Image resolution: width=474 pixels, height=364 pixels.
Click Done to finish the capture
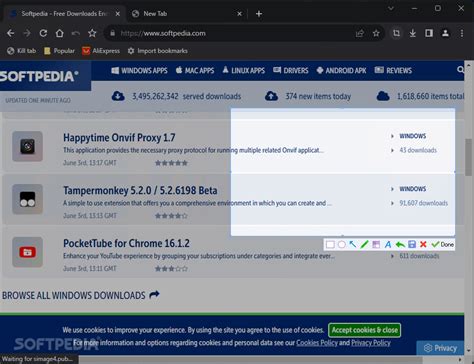[443, 244]
